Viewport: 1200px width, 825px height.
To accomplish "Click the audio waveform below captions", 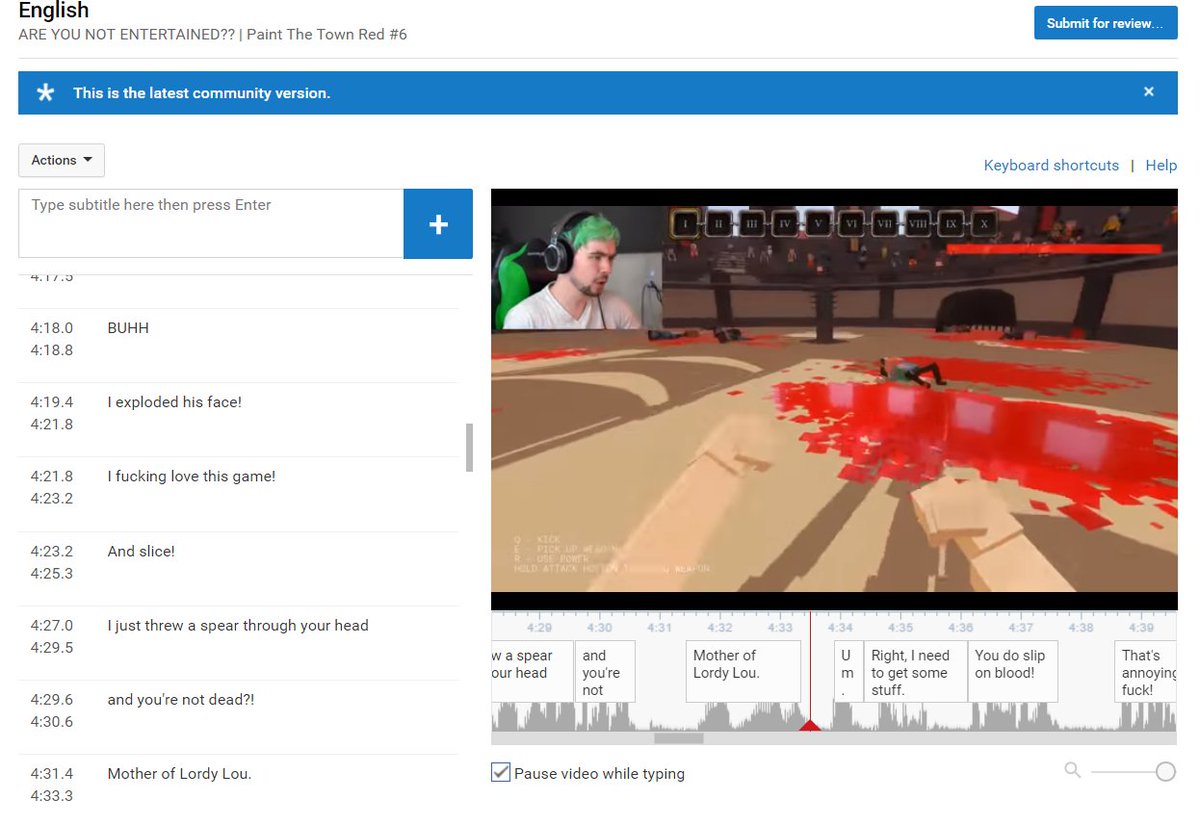I will click(834, 717).
